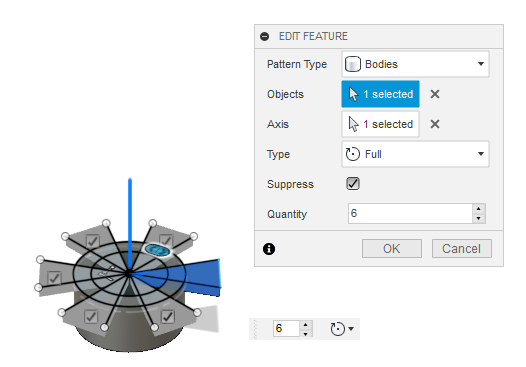Decrease Quantity using the down arrow

(479, 218)
